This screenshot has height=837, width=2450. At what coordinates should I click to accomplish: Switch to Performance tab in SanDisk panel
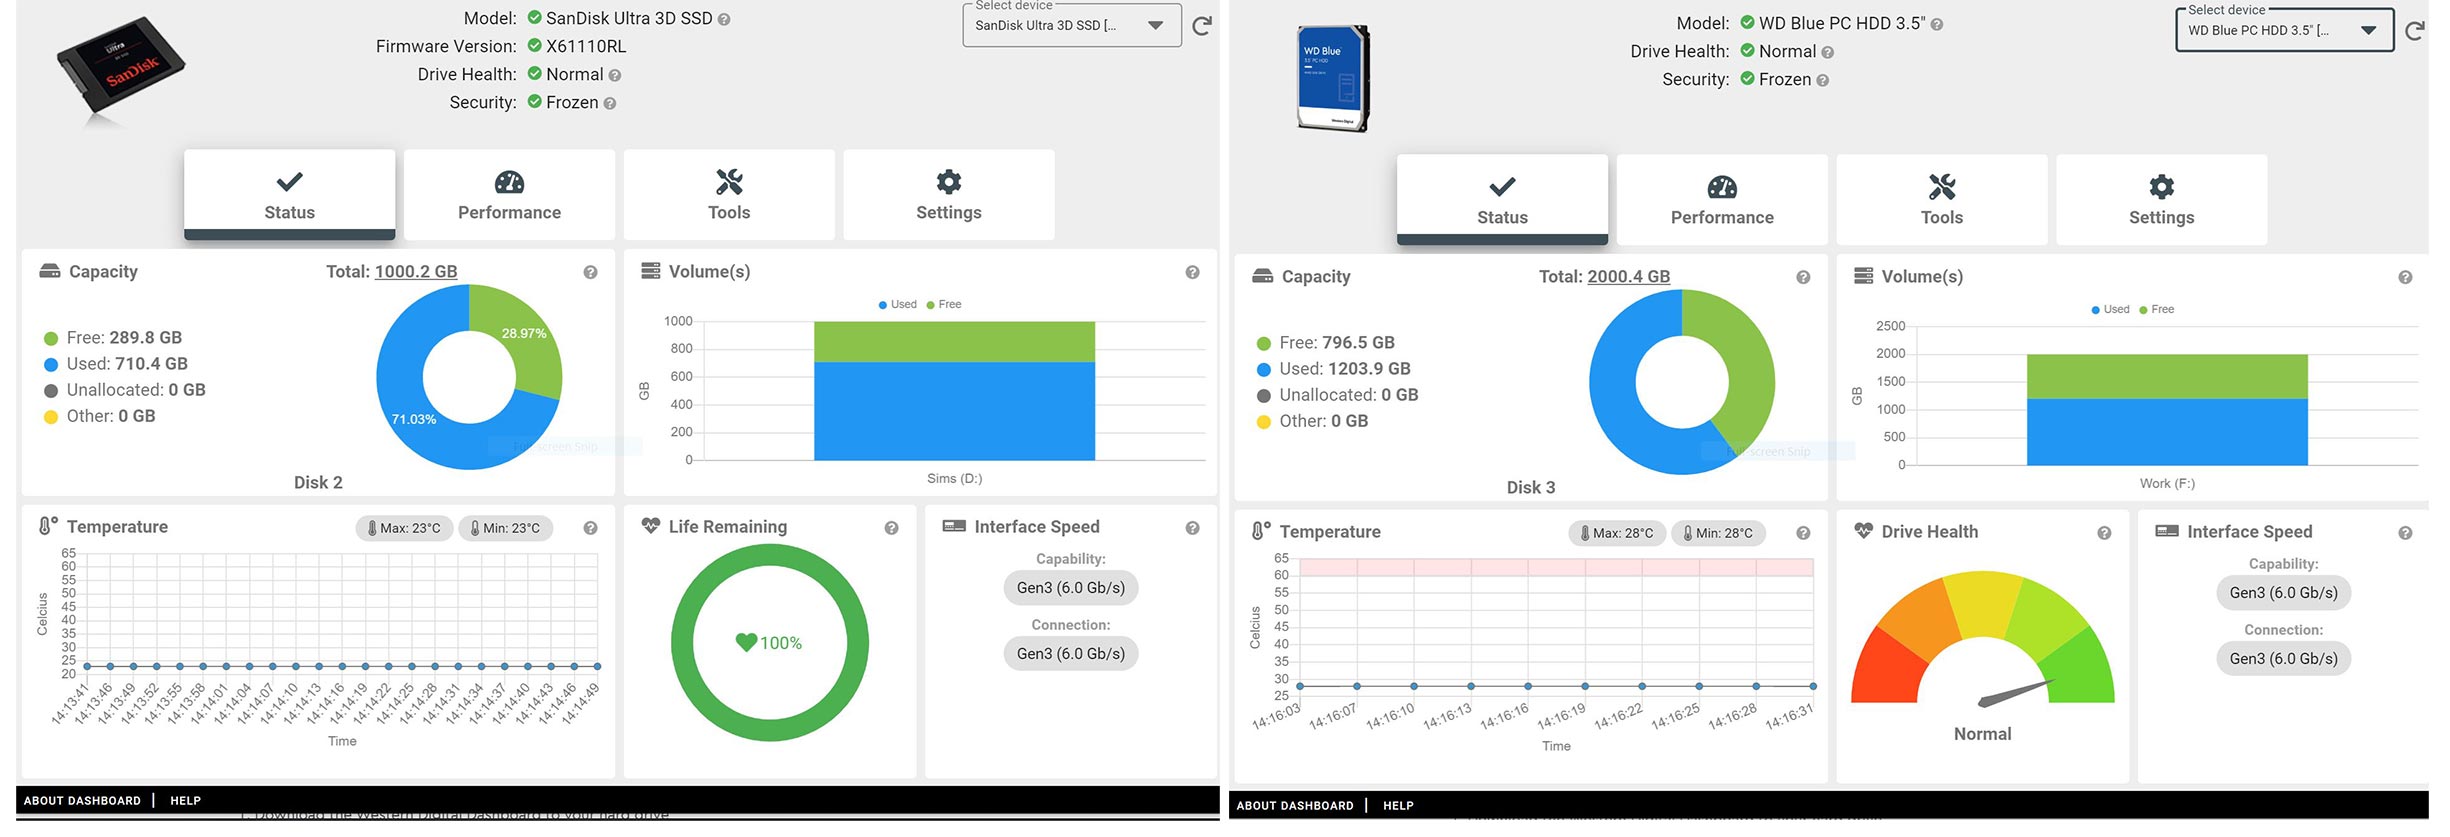tap(509, 194)
